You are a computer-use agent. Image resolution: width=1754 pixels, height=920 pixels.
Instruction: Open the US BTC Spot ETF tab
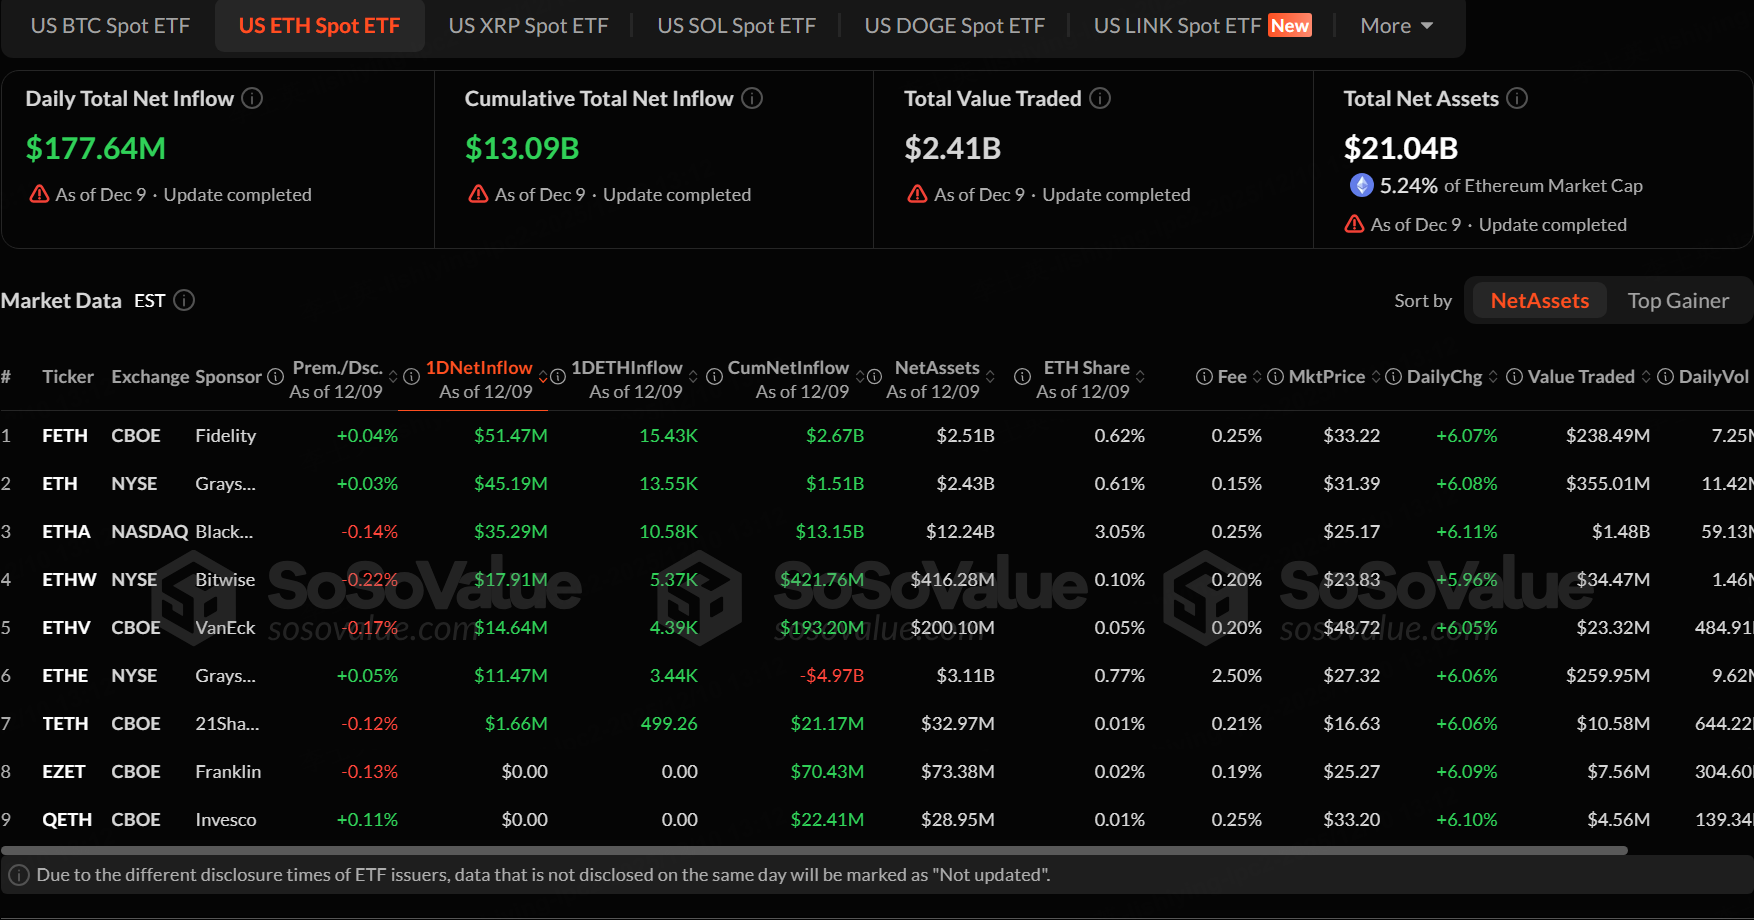(110, 26)
